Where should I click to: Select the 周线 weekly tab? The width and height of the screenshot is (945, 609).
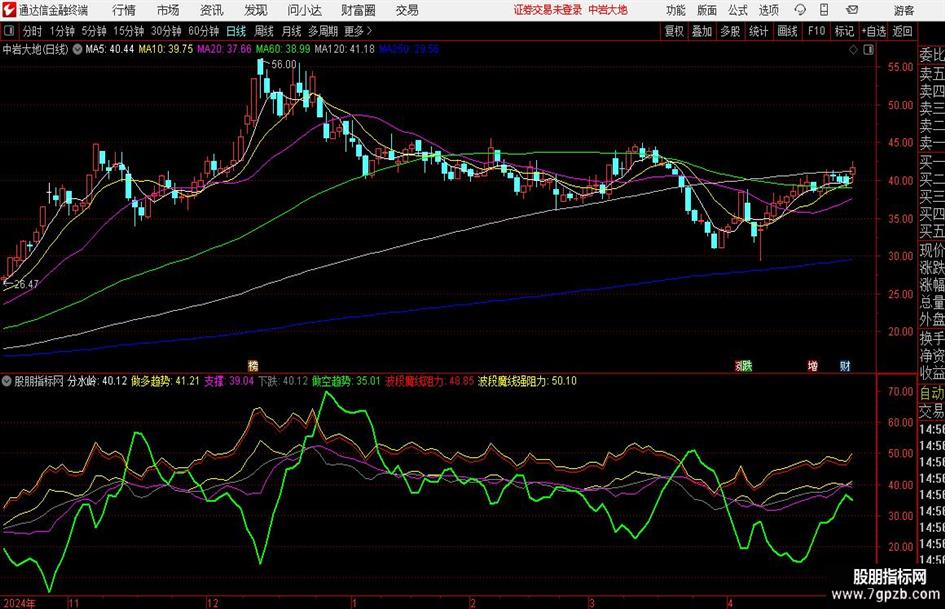[x=264, y=31]
